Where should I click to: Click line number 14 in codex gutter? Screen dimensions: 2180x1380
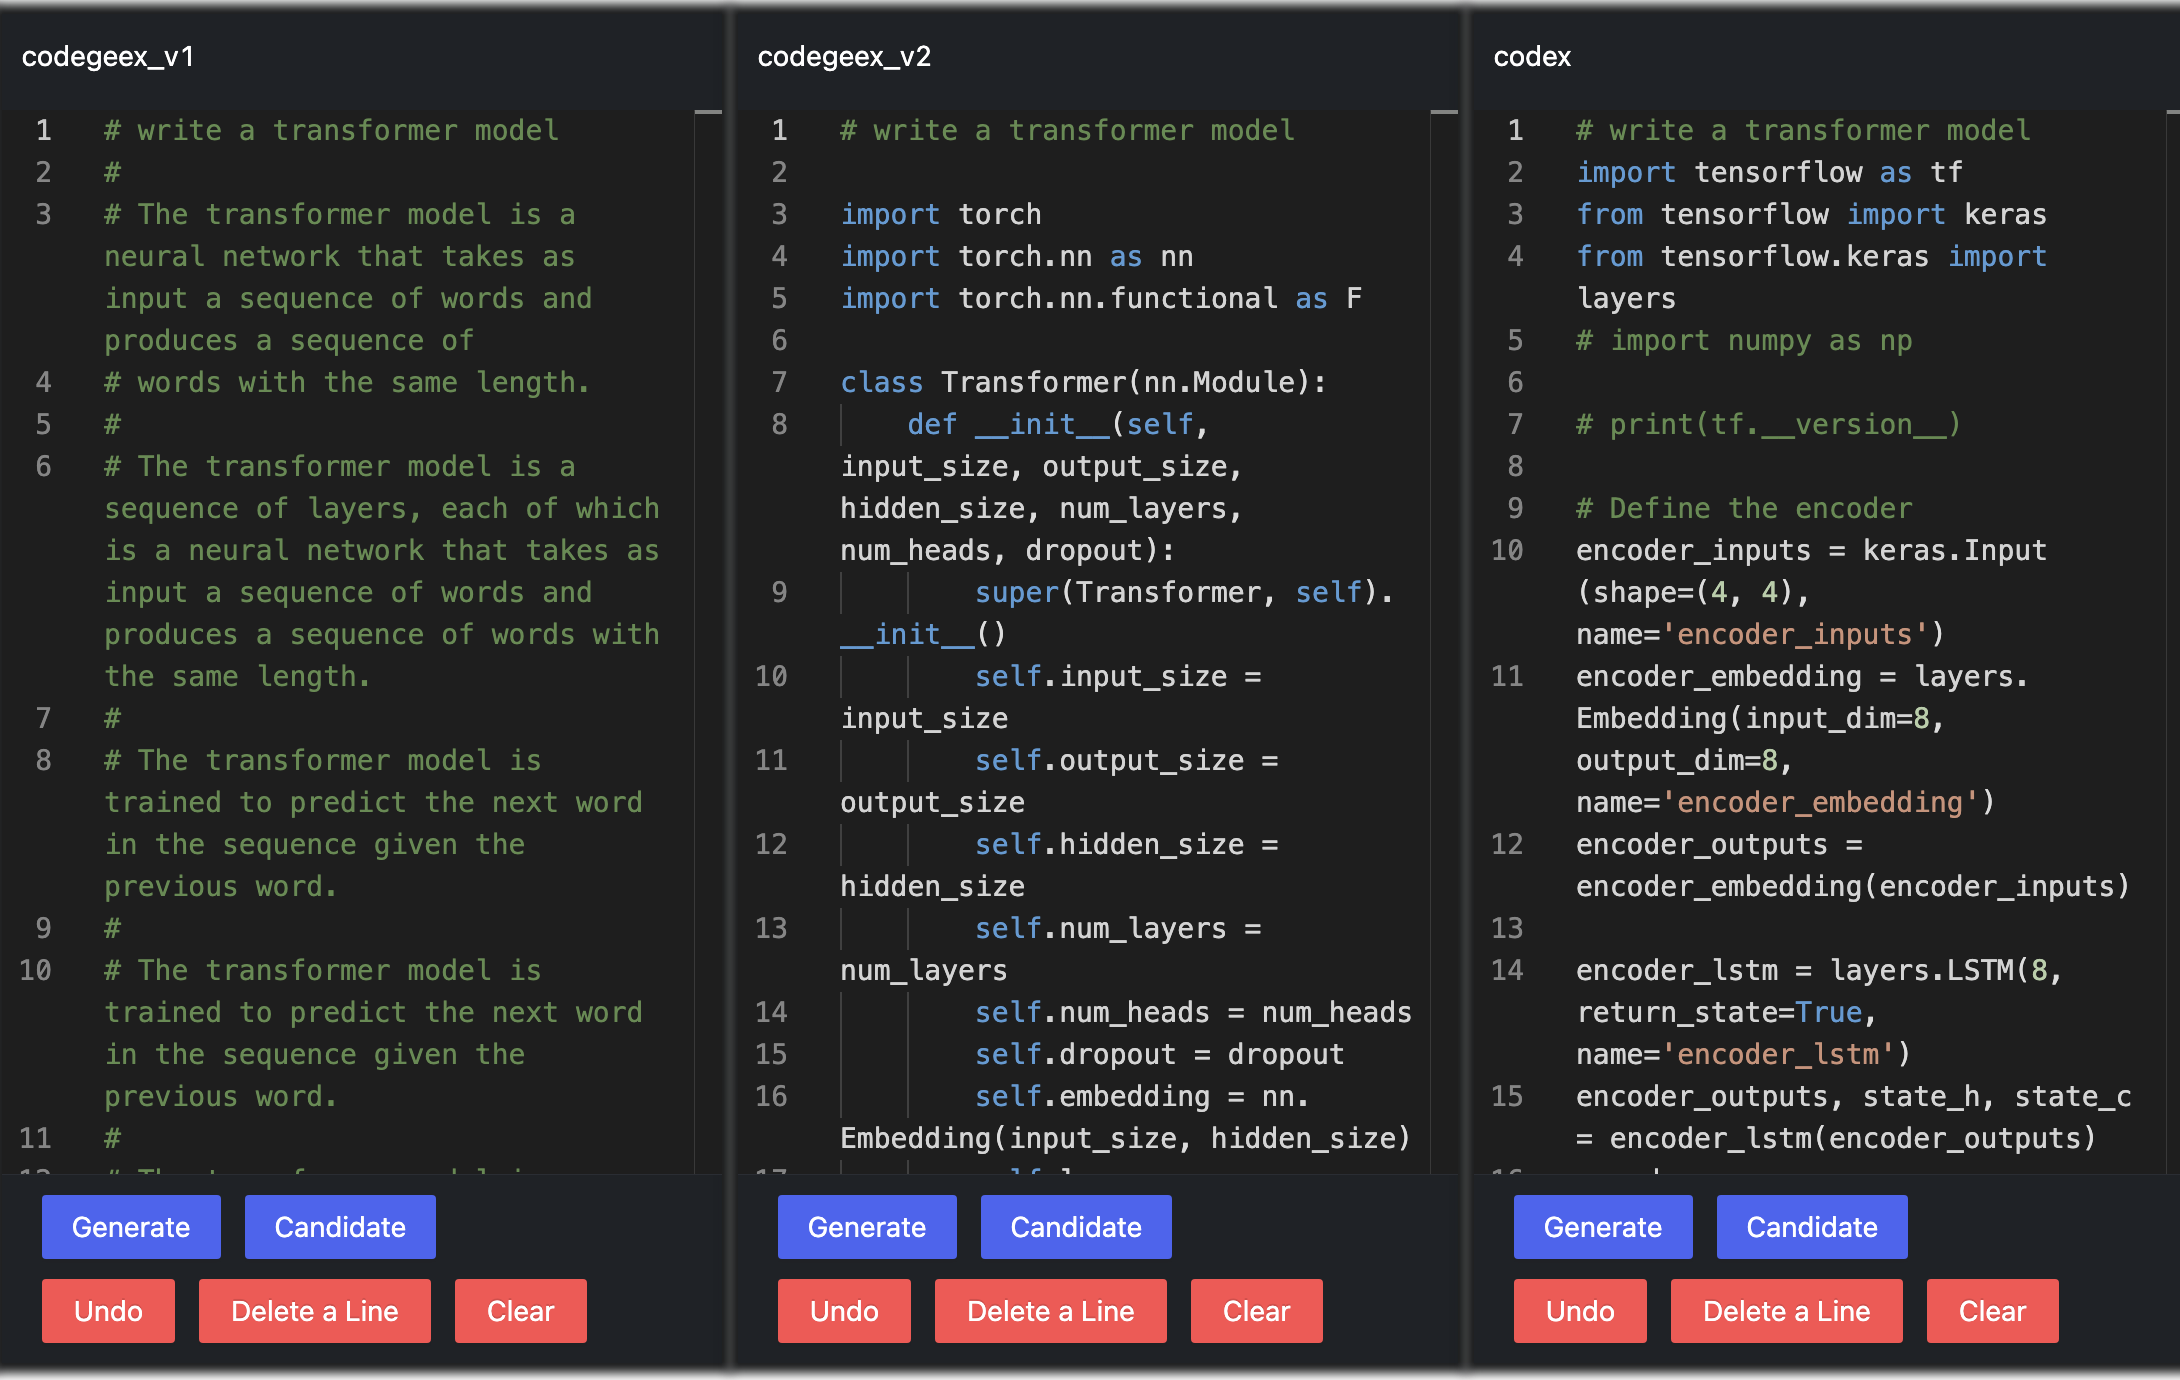[1507, 970]
